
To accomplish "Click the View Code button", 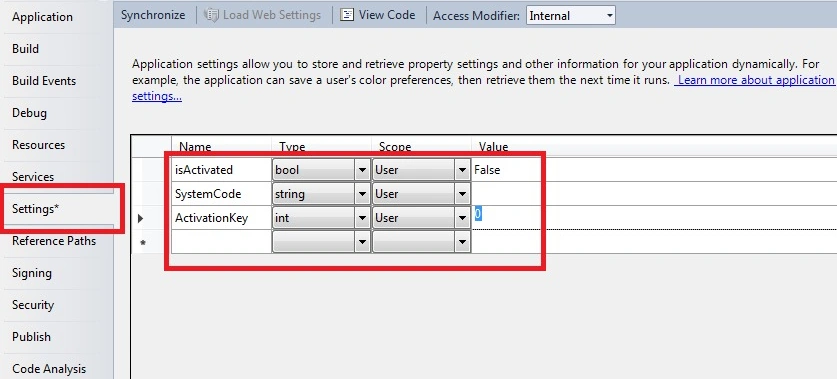I will (x=377, y=15).
